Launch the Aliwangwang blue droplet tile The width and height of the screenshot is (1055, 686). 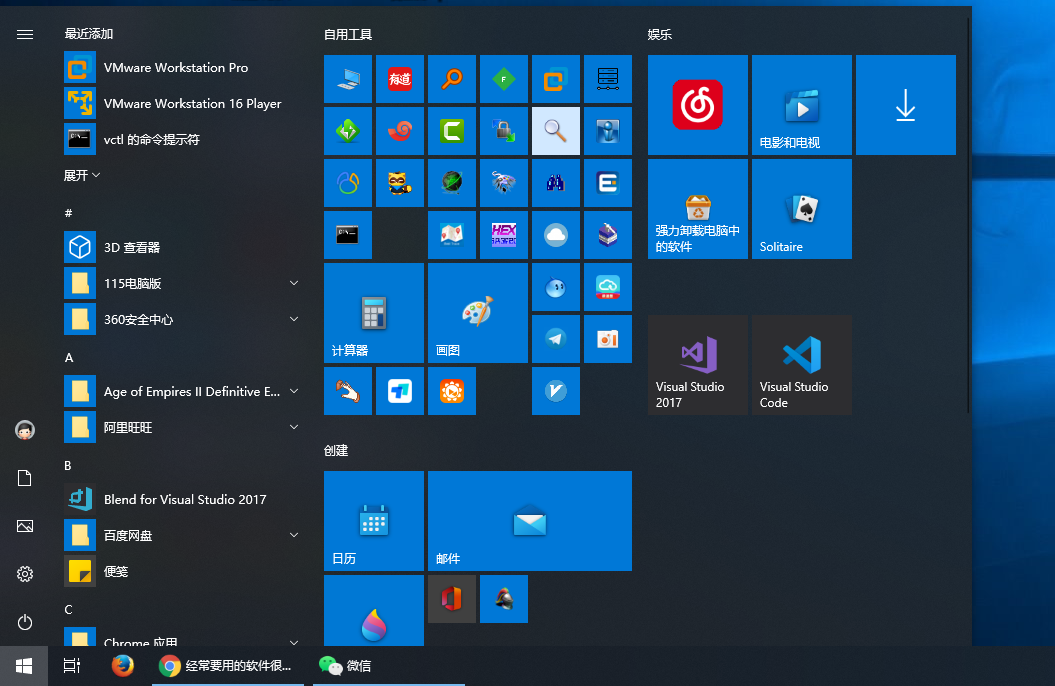click(x=555, y=287)
